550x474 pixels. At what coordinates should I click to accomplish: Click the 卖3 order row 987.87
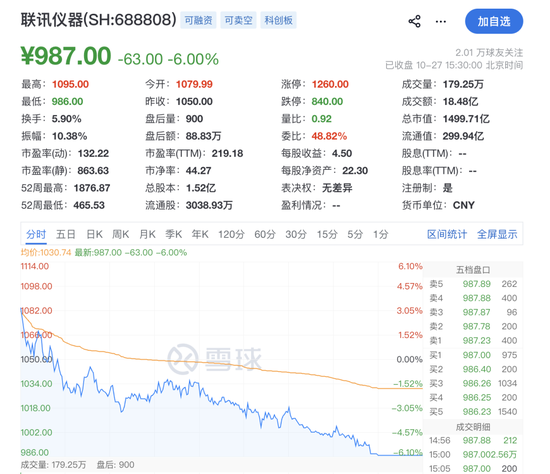(473, 312)
